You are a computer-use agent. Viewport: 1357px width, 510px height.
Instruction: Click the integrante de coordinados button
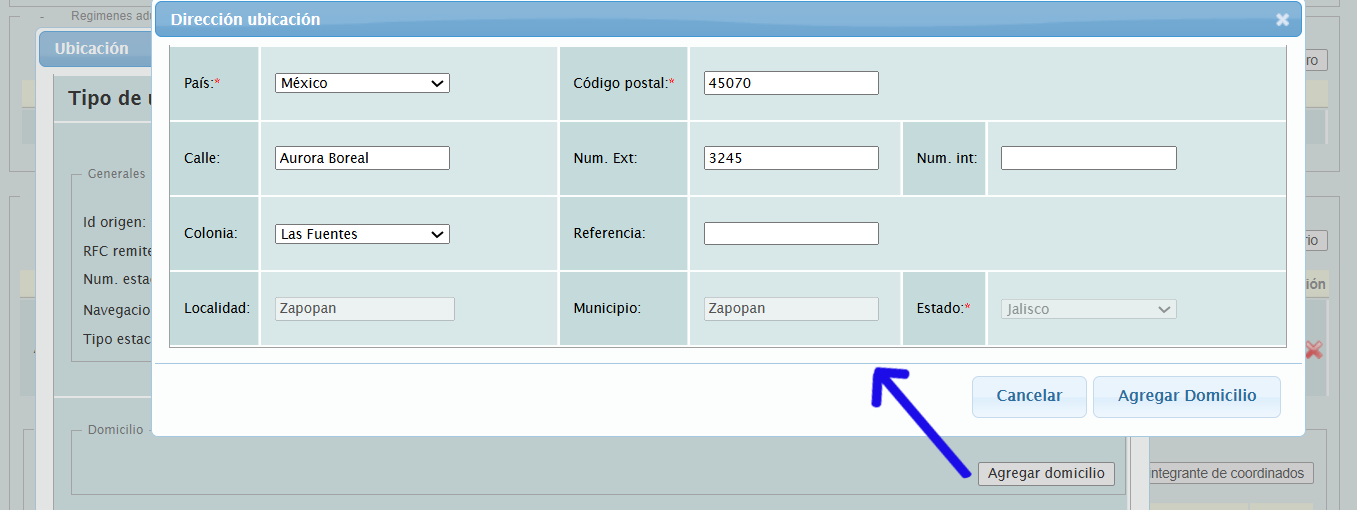[1229, 473]
